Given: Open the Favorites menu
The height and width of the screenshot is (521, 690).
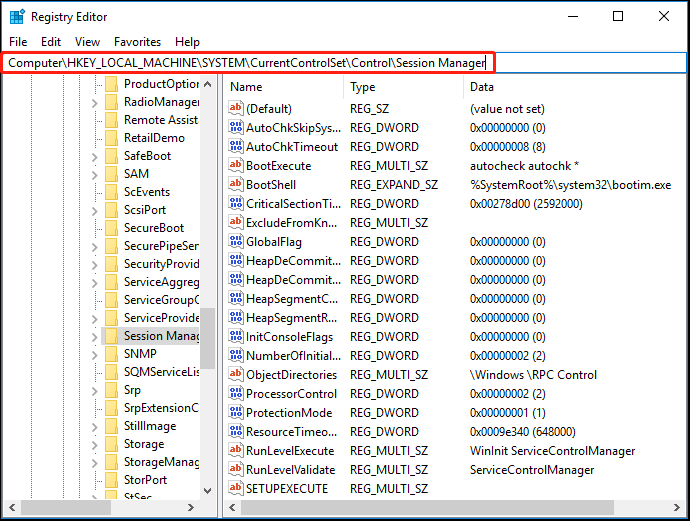Looking at the screenshot, I should tap(137, 42).
